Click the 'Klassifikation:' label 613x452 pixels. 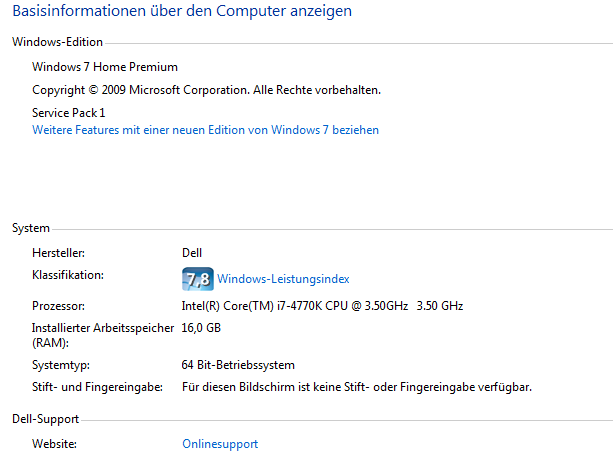[x=68, y=274]
